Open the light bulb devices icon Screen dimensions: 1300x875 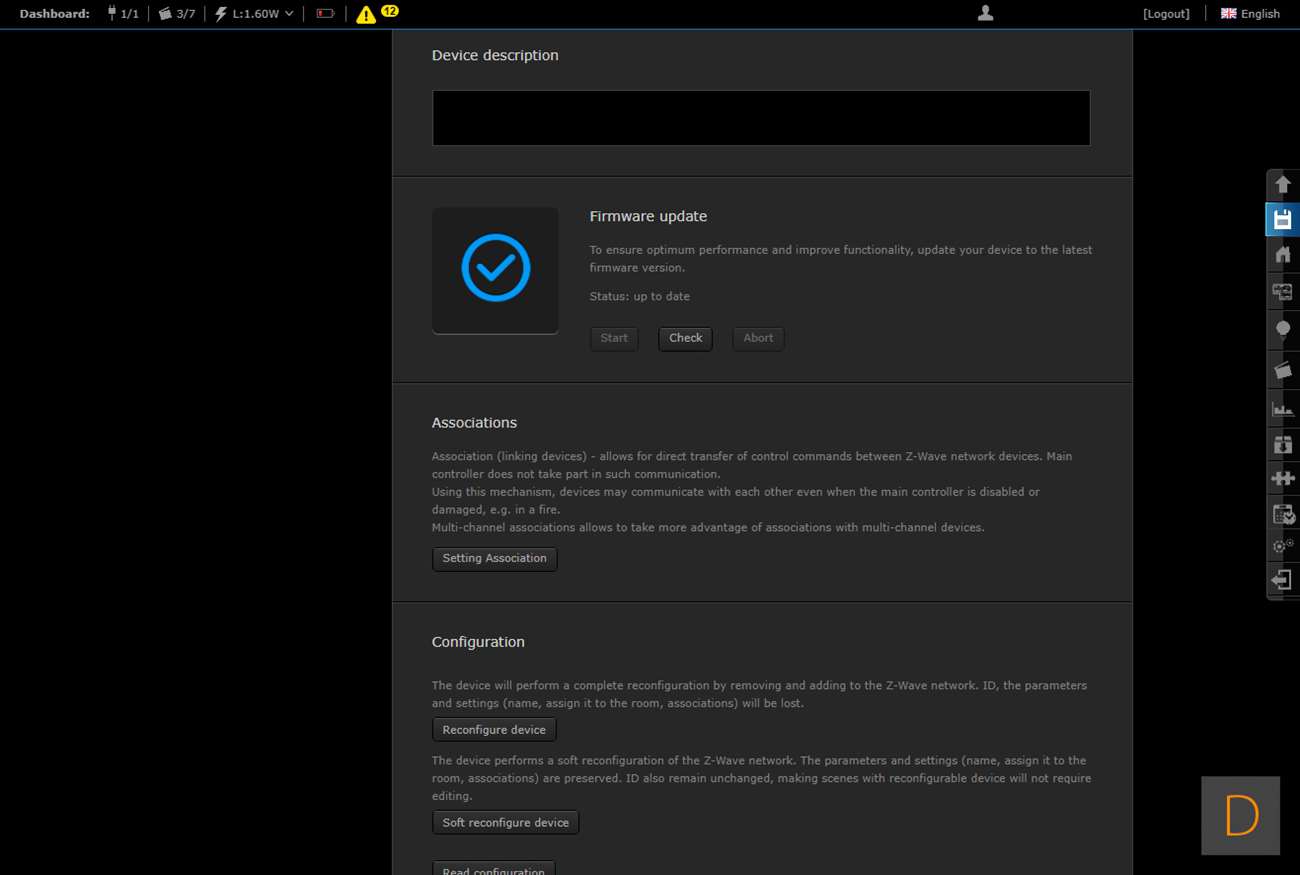(x=1282, y=329)
